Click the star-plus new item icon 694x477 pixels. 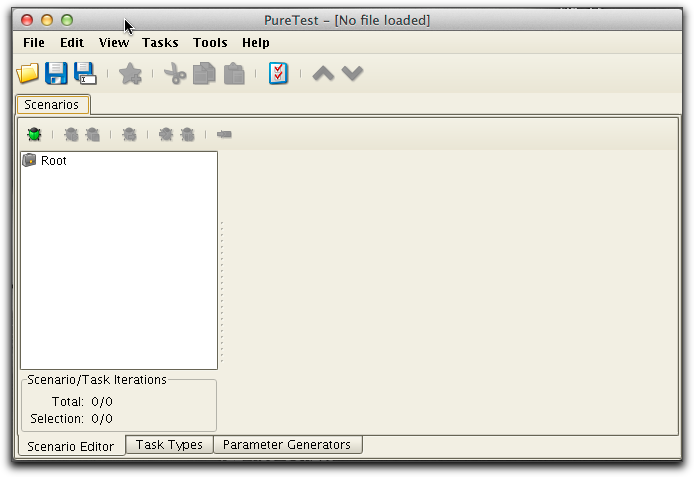point(130,73)
